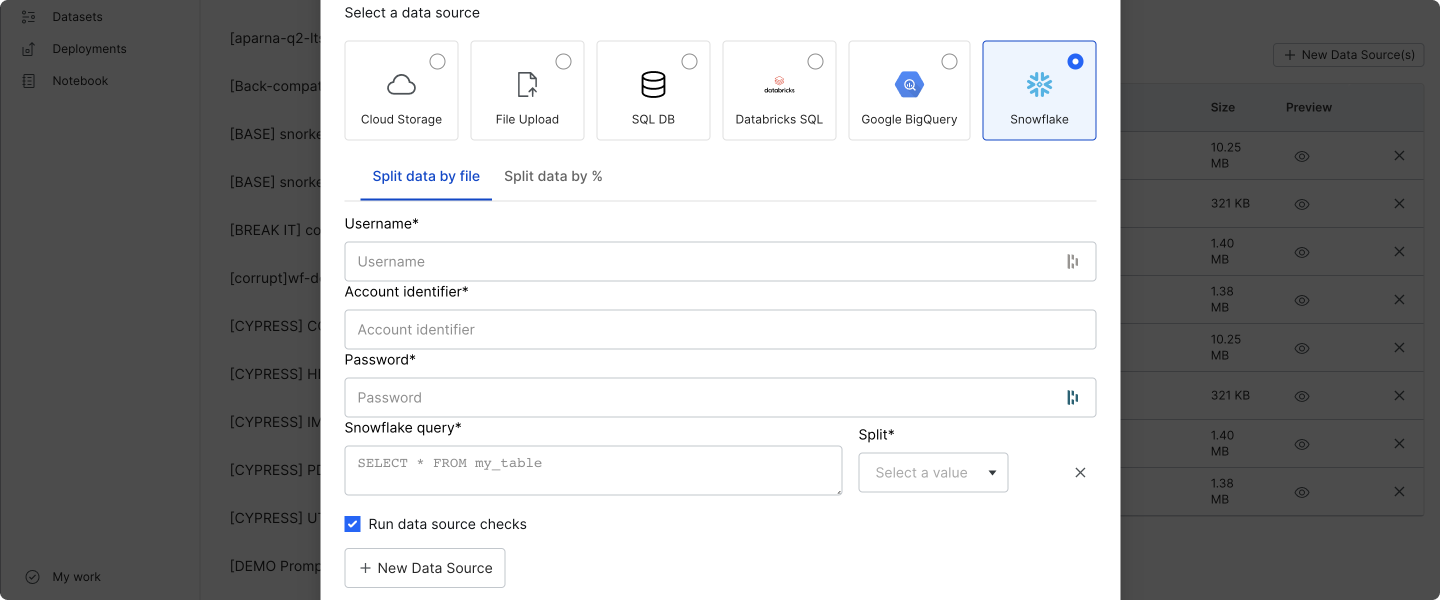Image resolution: width=1440 pixels, height=600 pixels.
Task: Switch to Split data by % tab
Action: (553, 176)
